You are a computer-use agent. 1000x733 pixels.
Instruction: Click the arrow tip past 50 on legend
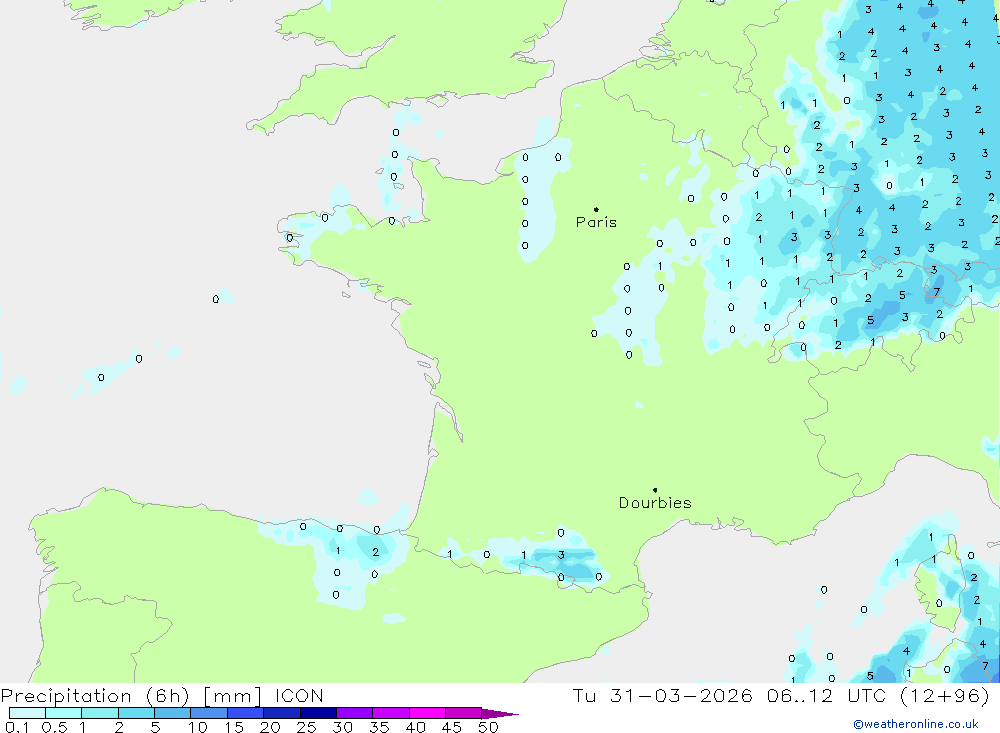[x=501, y=714]
